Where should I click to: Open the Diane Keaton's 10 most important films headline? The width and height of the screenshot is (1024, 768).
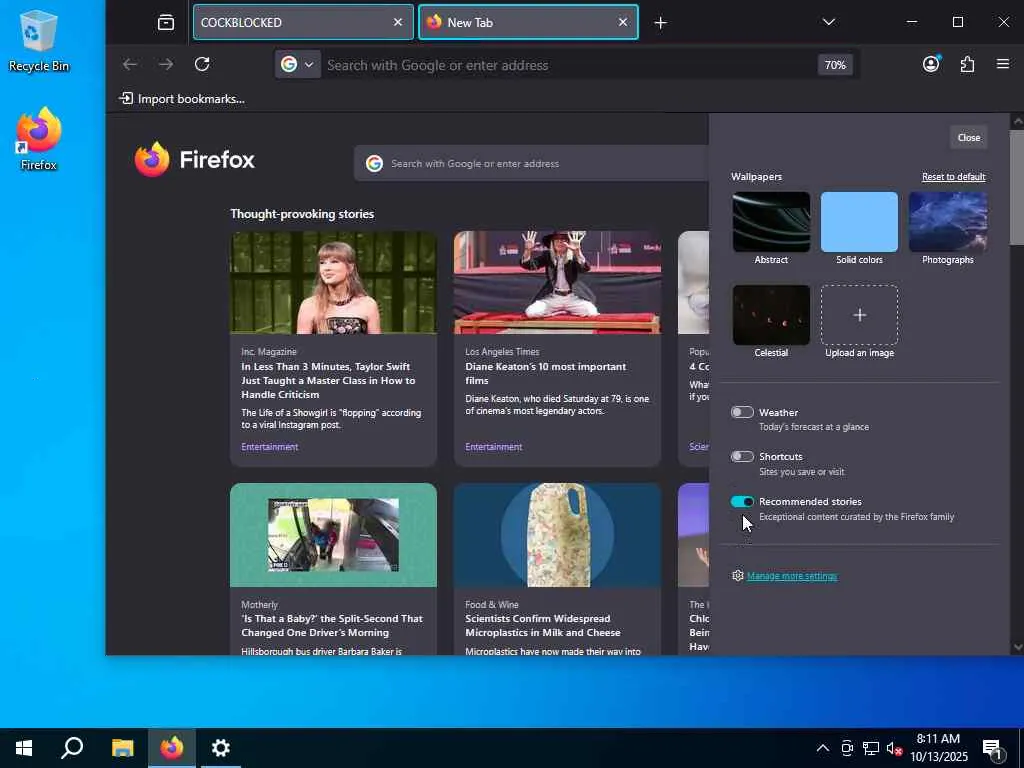(x=545, y=373)
